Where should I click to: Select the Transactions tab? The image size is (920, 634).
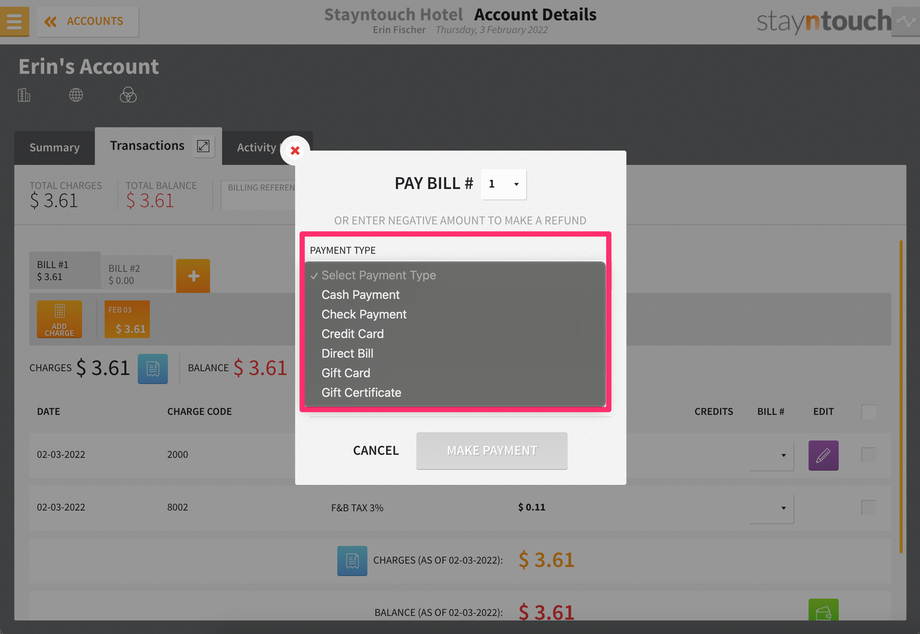pos(147,145)
